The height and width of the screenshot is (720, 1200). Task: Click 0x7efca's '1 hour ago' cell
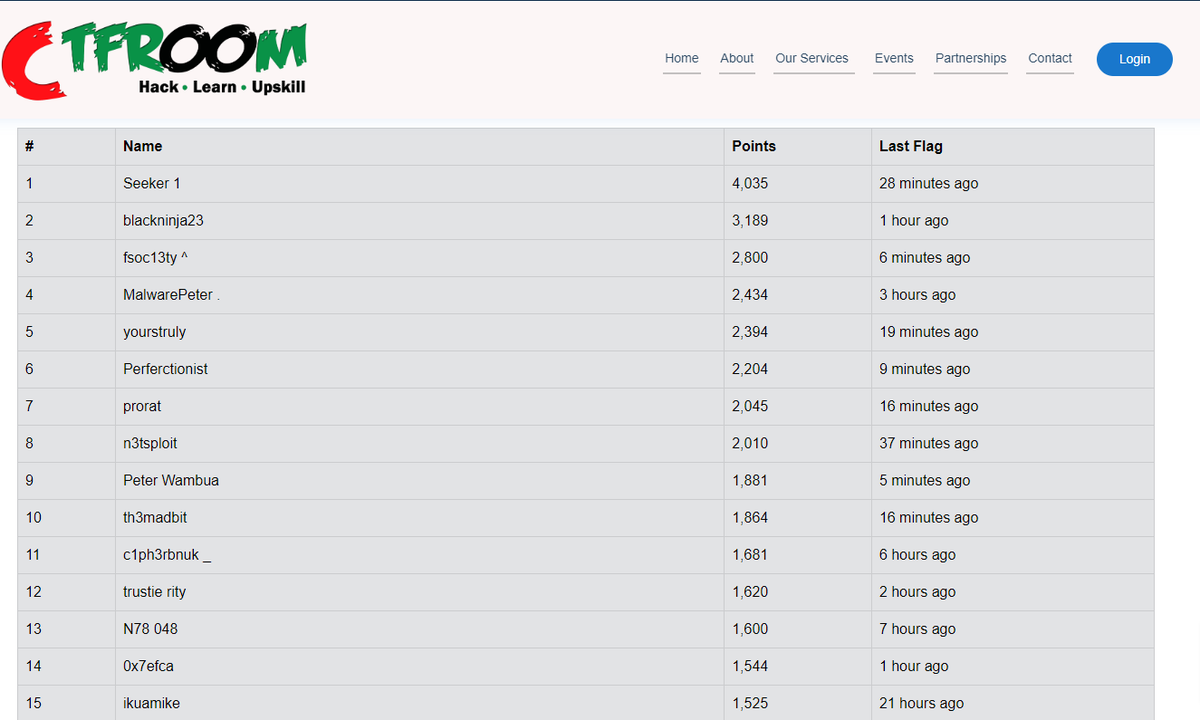pyautogui.click(x=1012, y=666)
